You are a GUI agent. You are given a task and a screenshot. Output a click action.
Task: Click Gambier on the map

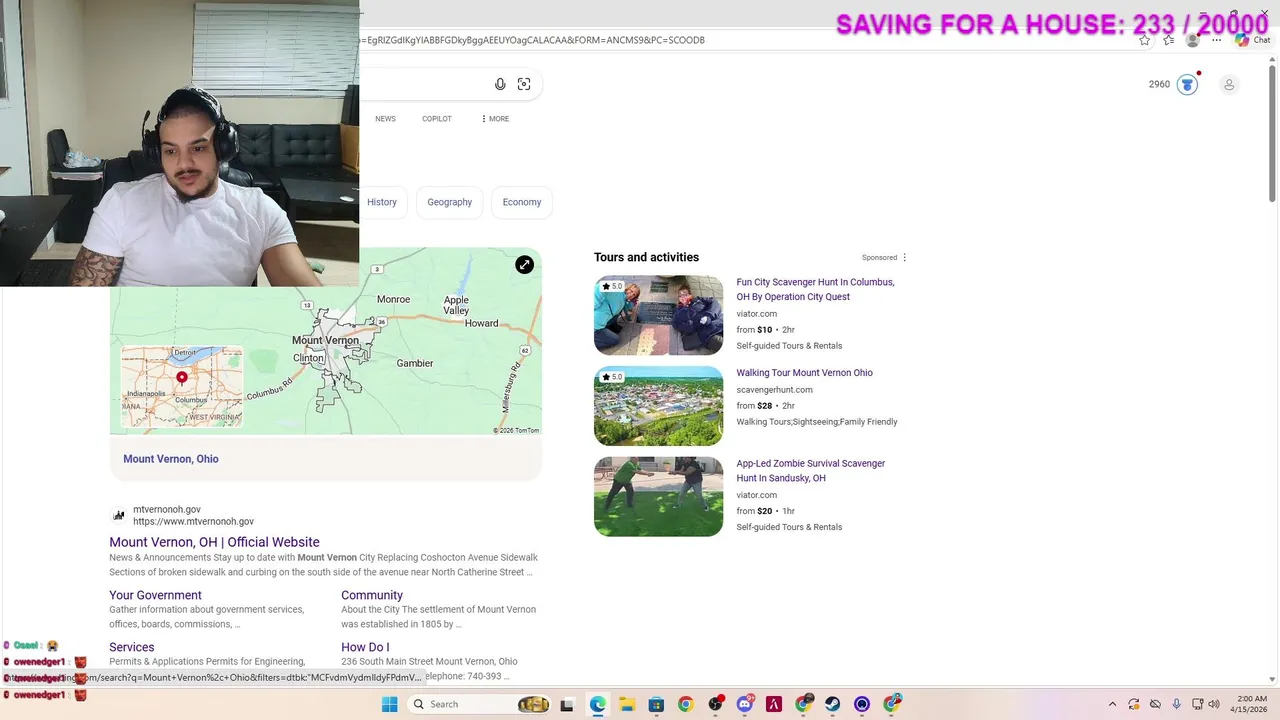(414, 363)
